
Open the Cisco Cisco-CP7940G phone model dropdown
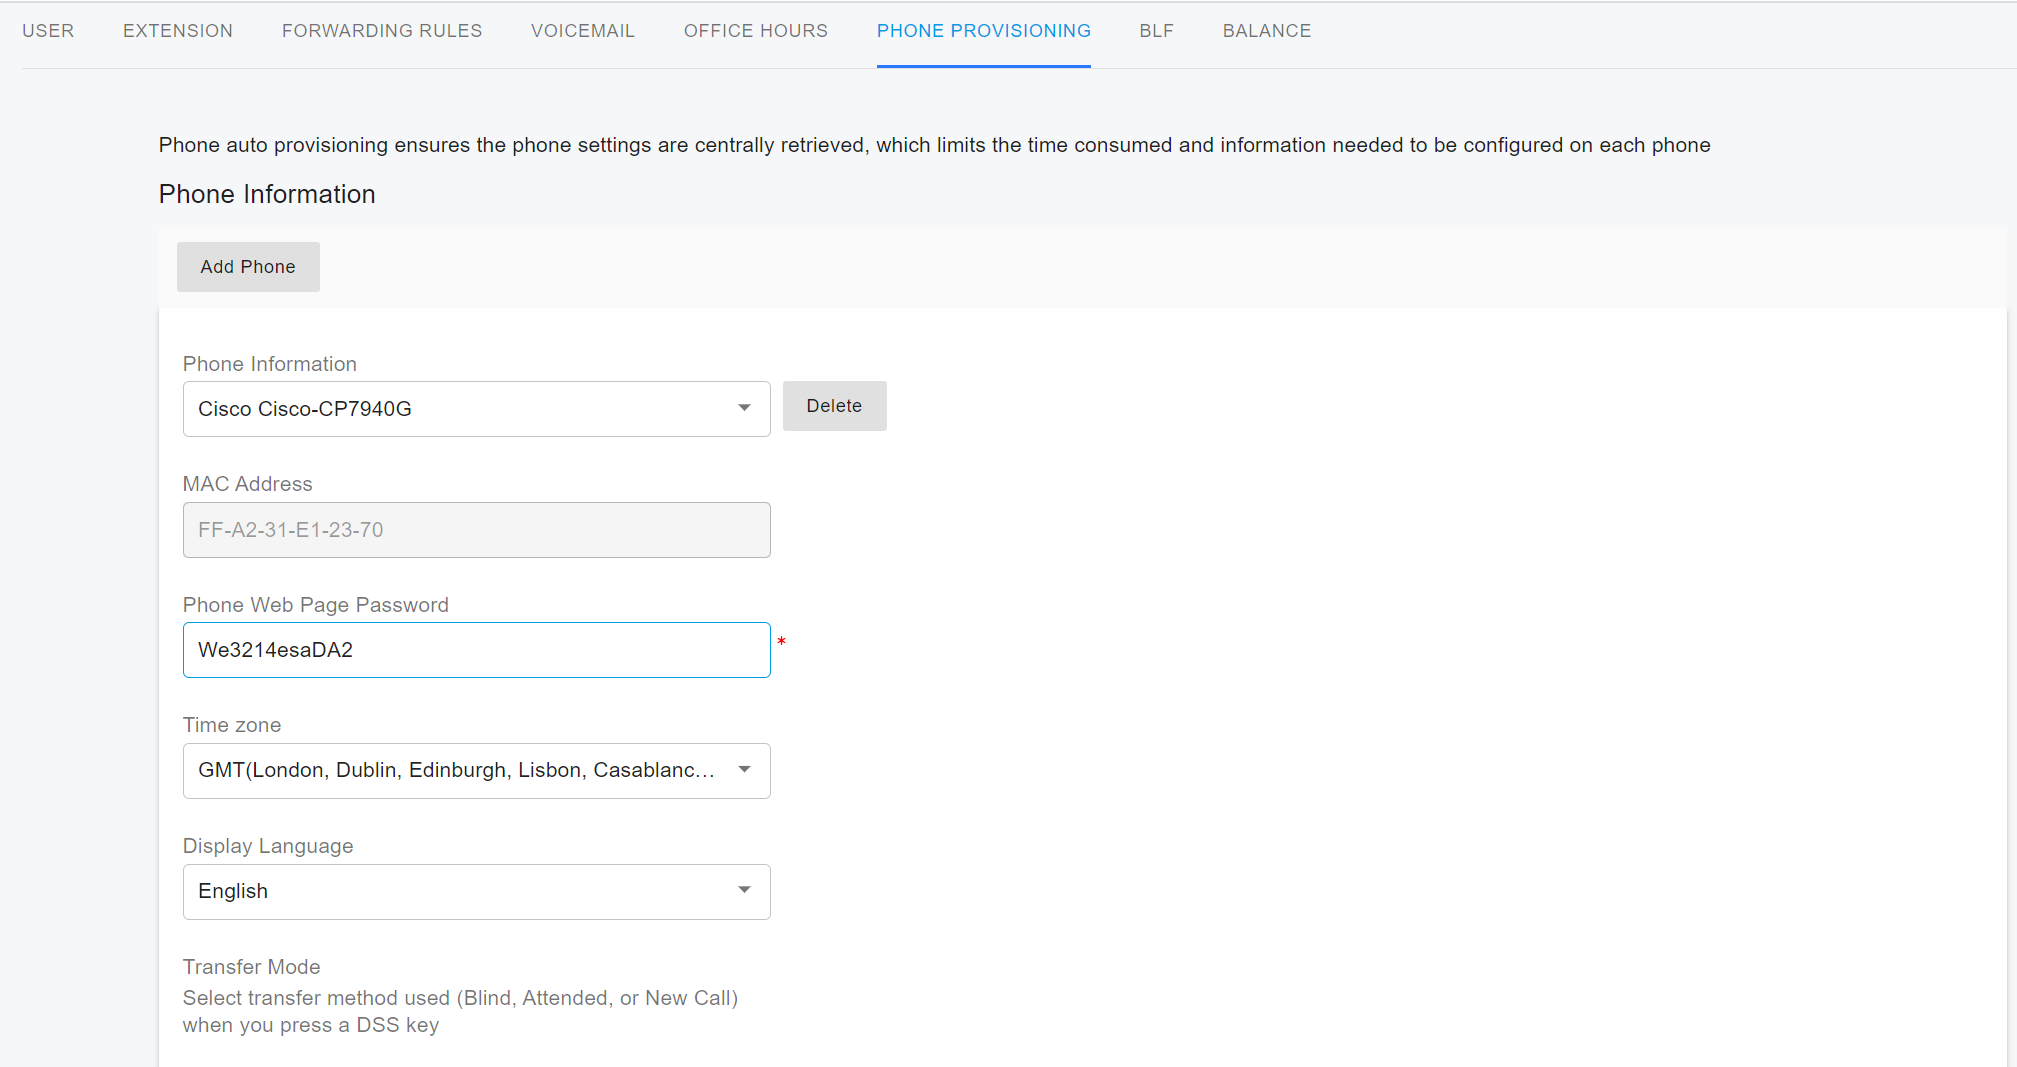(x=460, y=409)
